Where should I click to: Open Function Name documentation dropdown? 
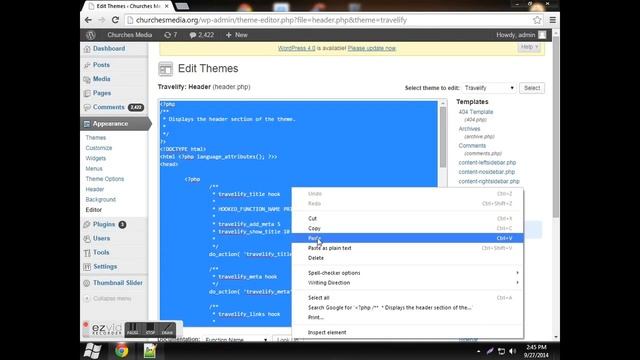coord(236,340)
